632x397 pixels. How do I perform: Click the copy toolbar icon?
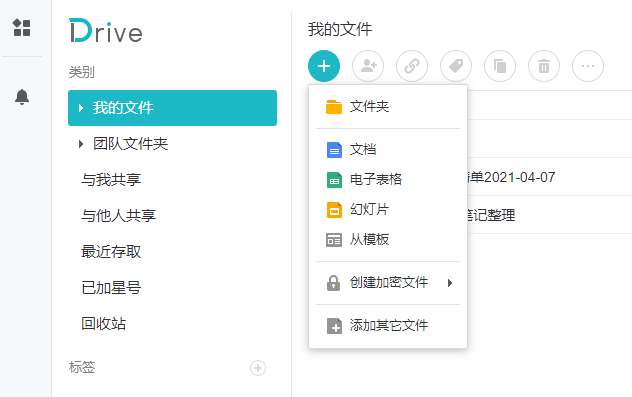[x=500, y=66]
